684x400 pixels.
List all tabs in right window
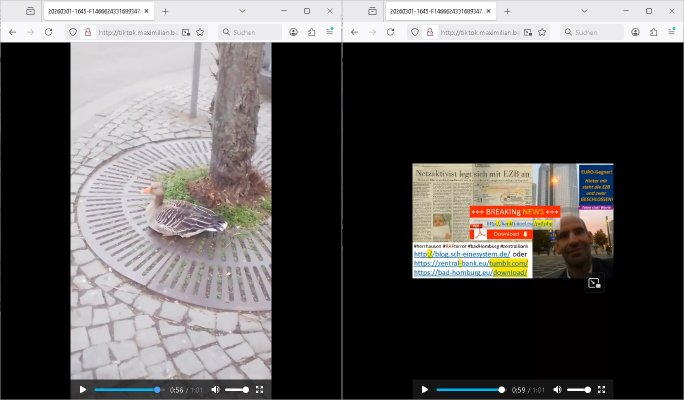point(582,11)
